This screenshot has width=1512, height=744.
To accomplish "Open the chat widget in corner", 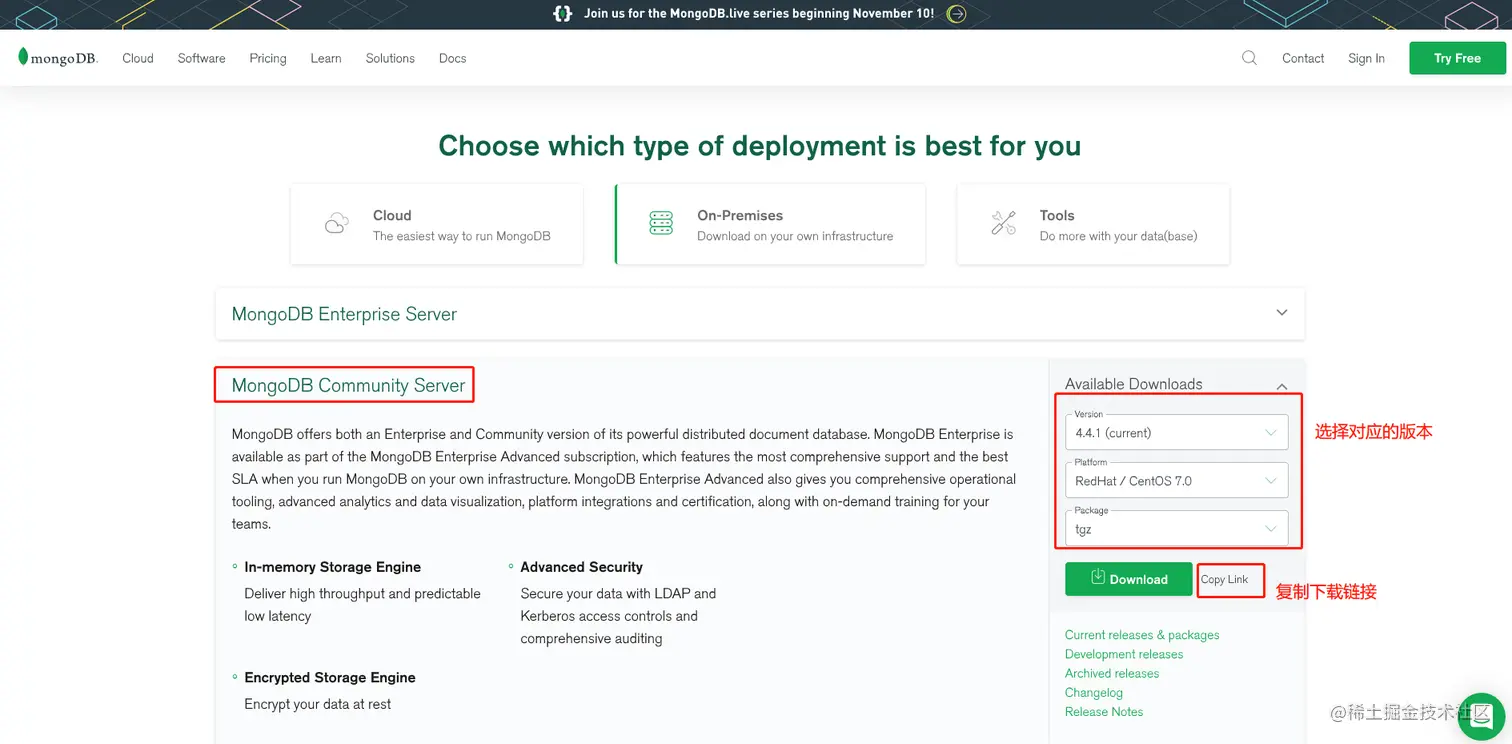I will (1481, 716).
